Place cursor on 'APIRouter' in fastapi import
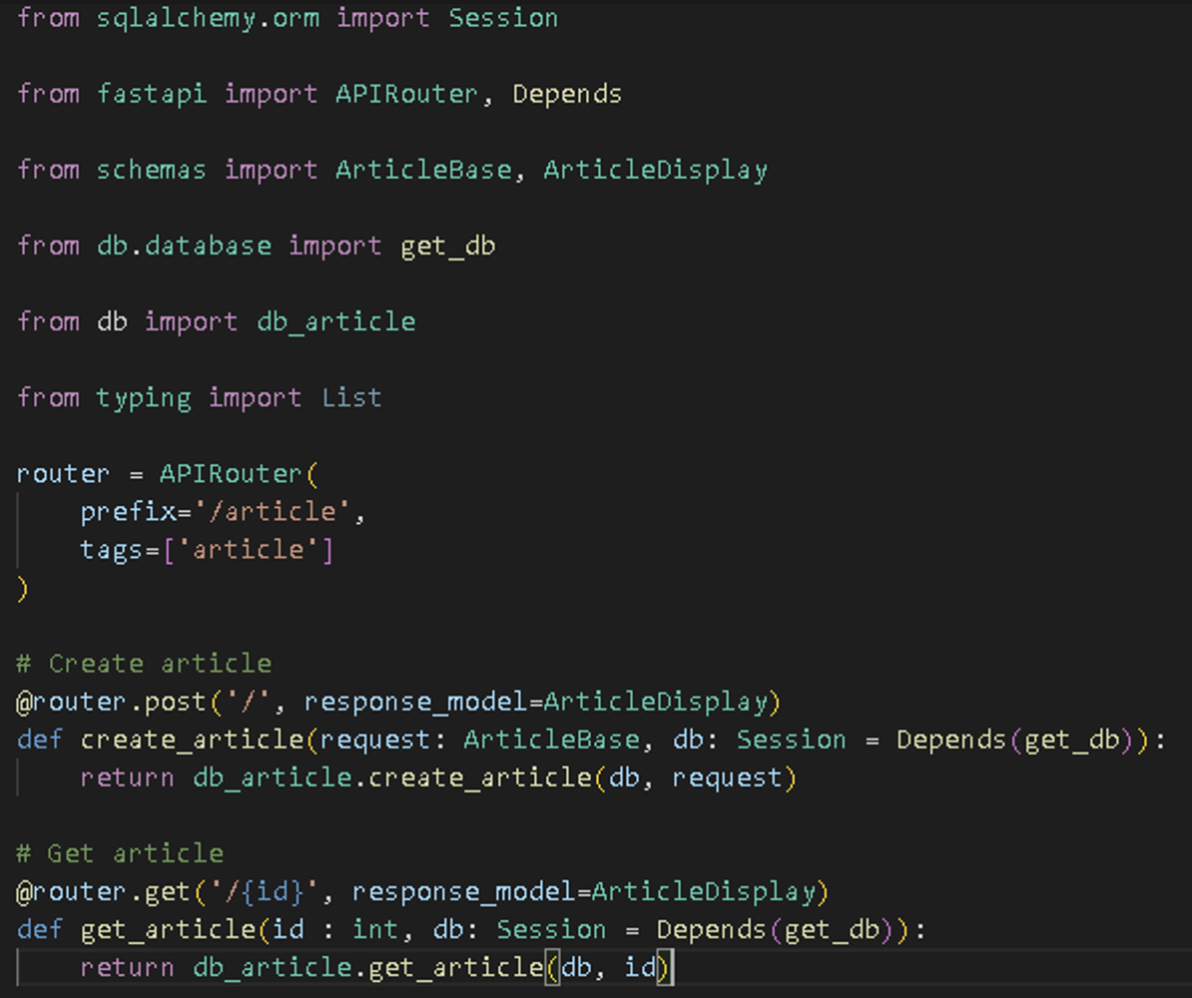Screen dimensions: 1192x998 406,94
